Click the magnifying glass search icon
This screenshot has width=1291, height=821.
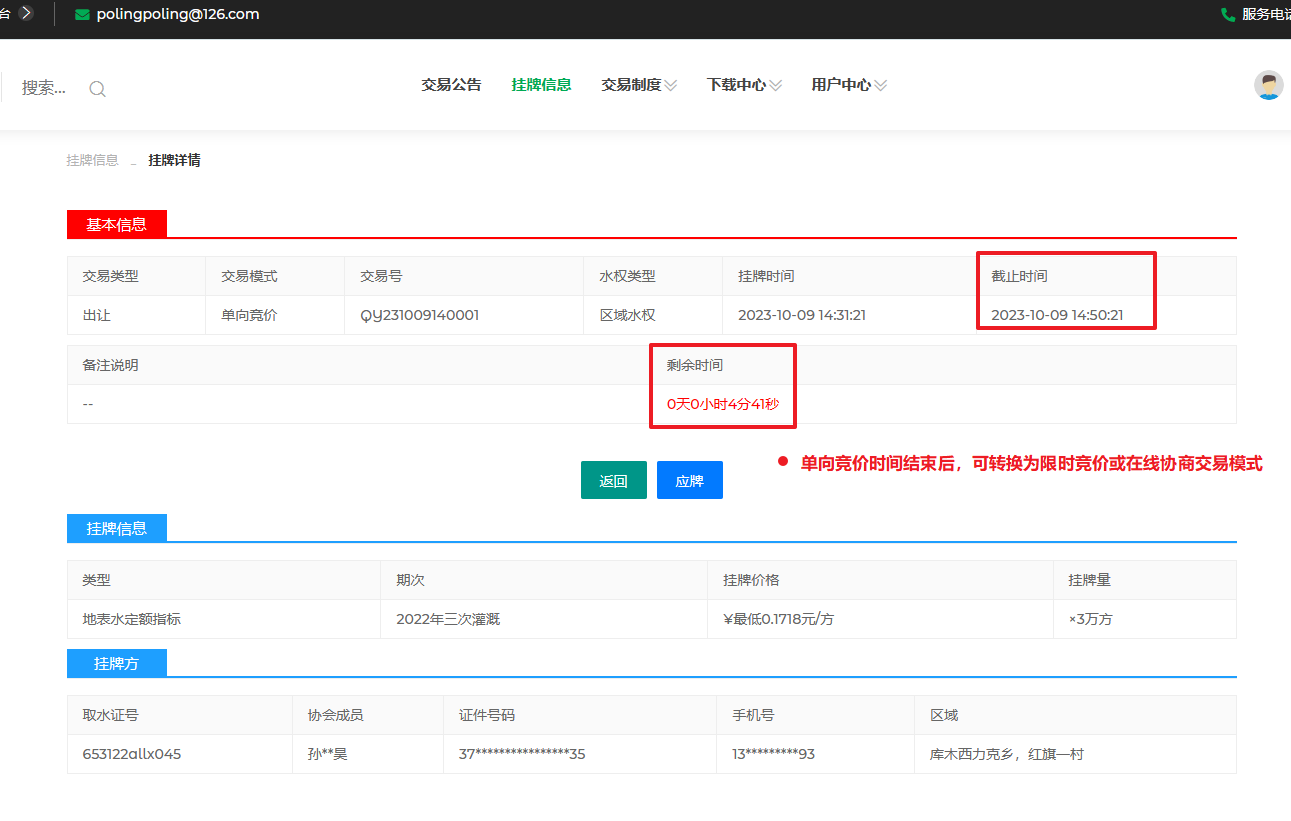pos(97,89)
